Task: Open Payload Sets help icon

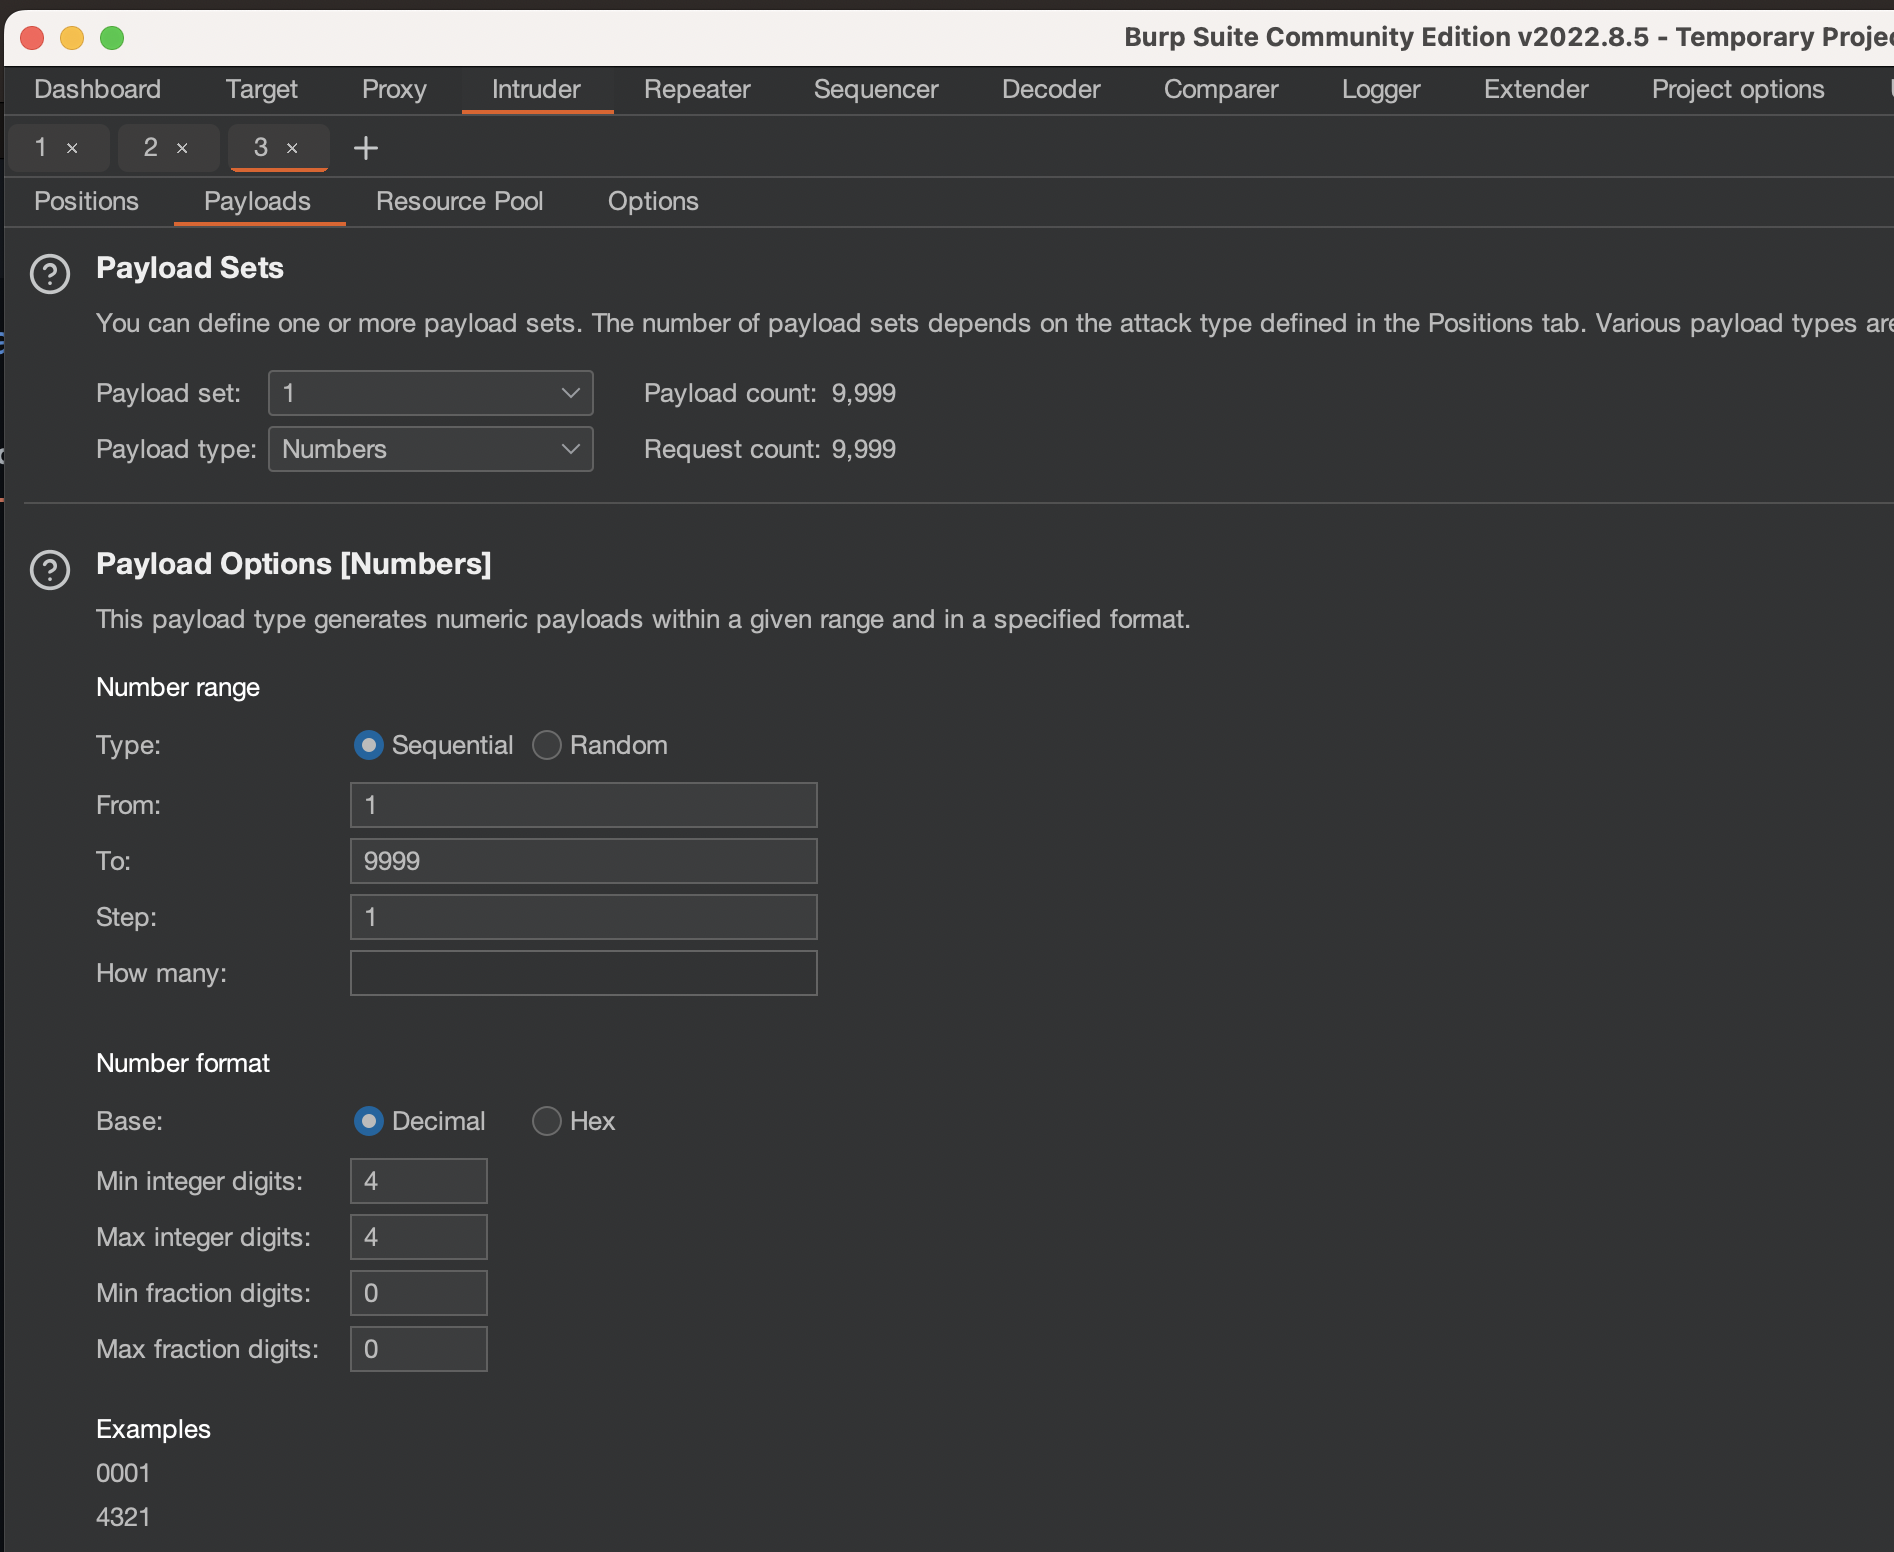Action: click(x=50, y=274)
